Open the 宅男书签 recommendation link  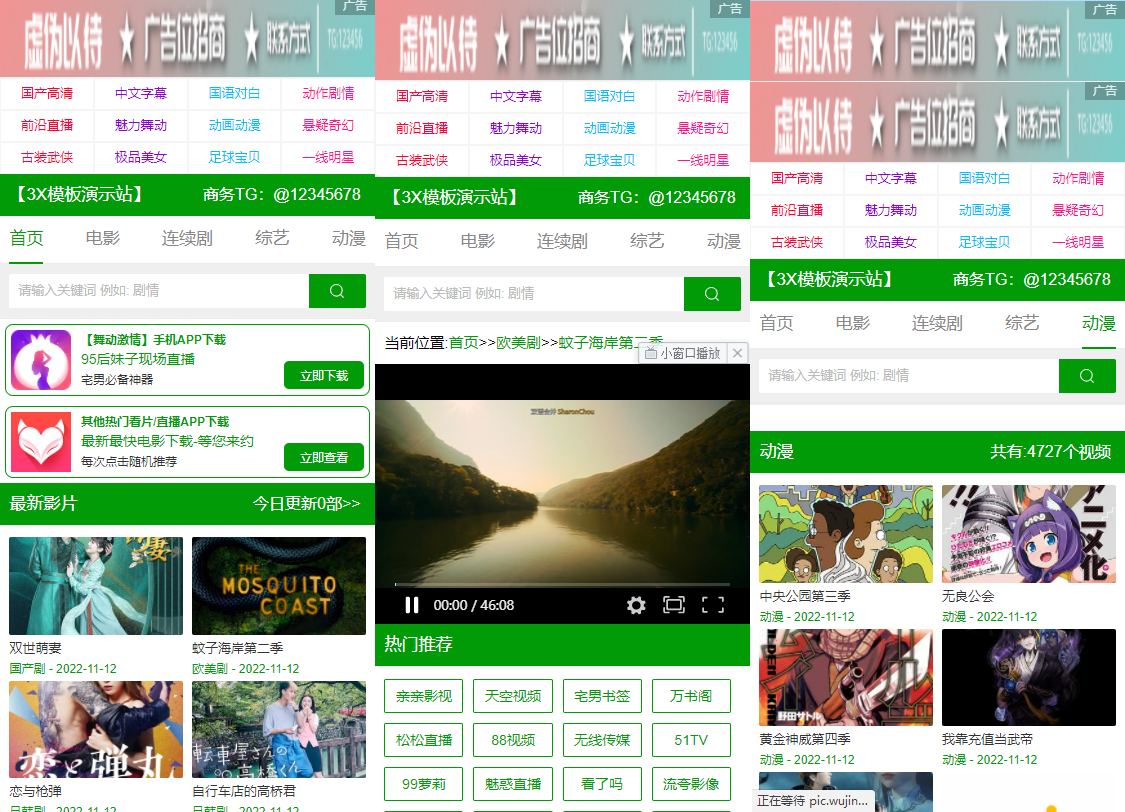pyautogui.click(x=602, y=696)
